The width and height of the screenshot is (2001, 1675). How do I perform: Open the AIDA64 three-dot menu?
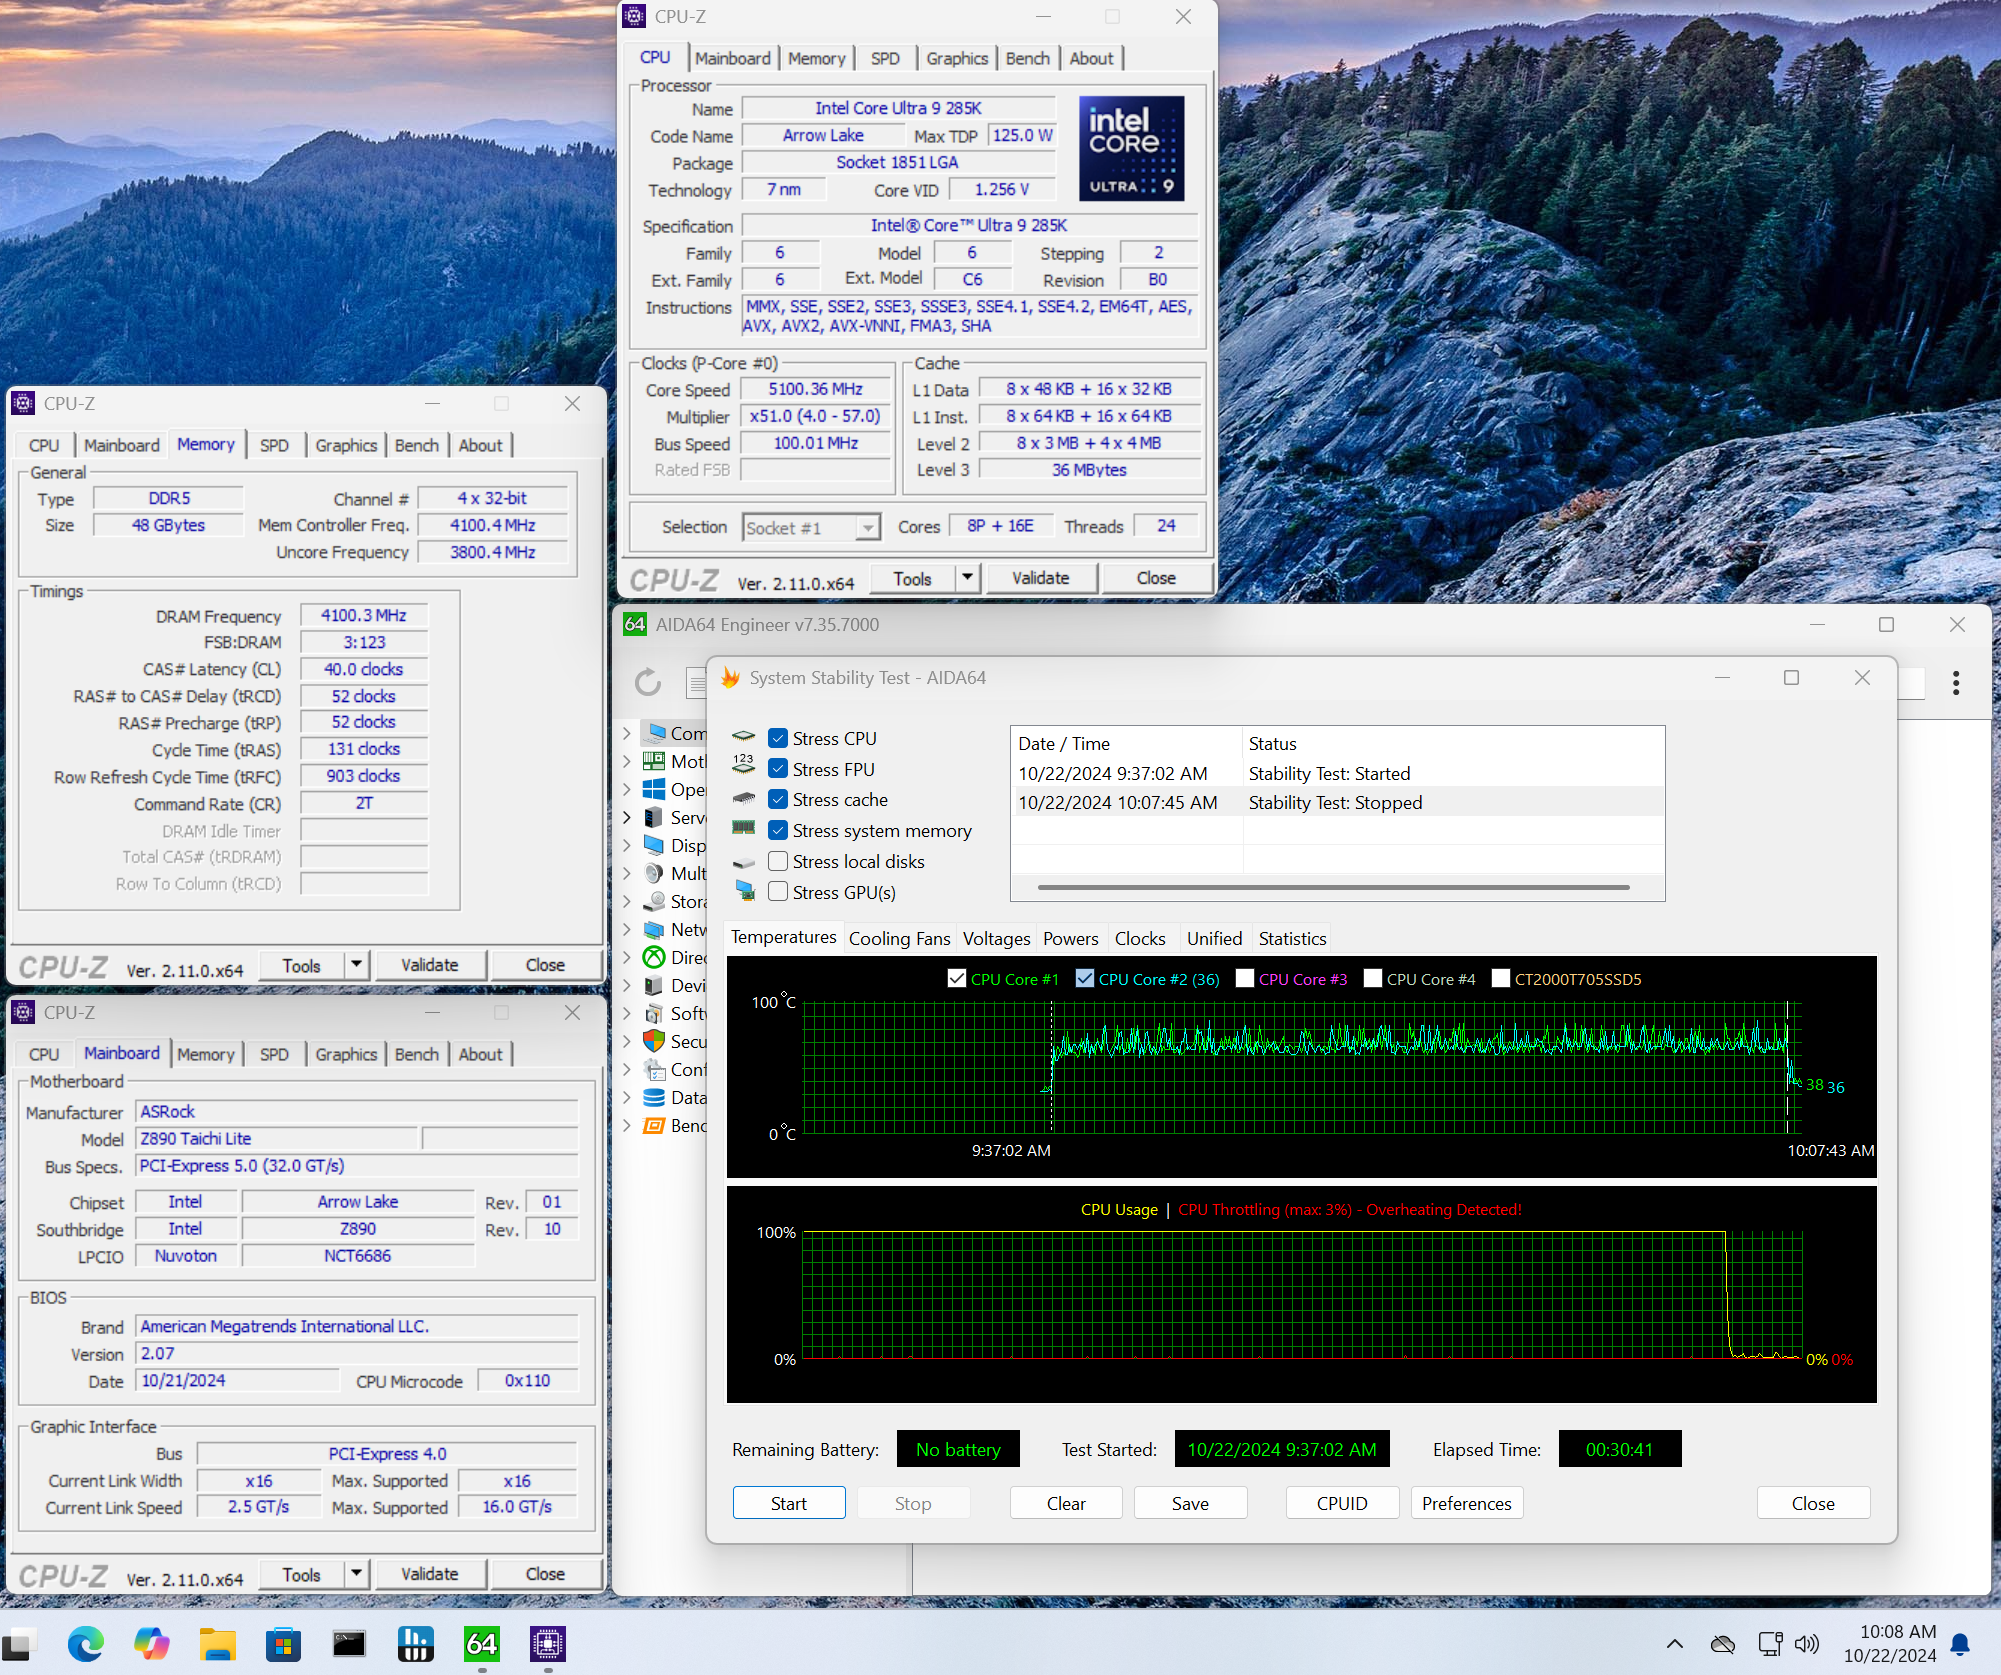(1956, 683)
